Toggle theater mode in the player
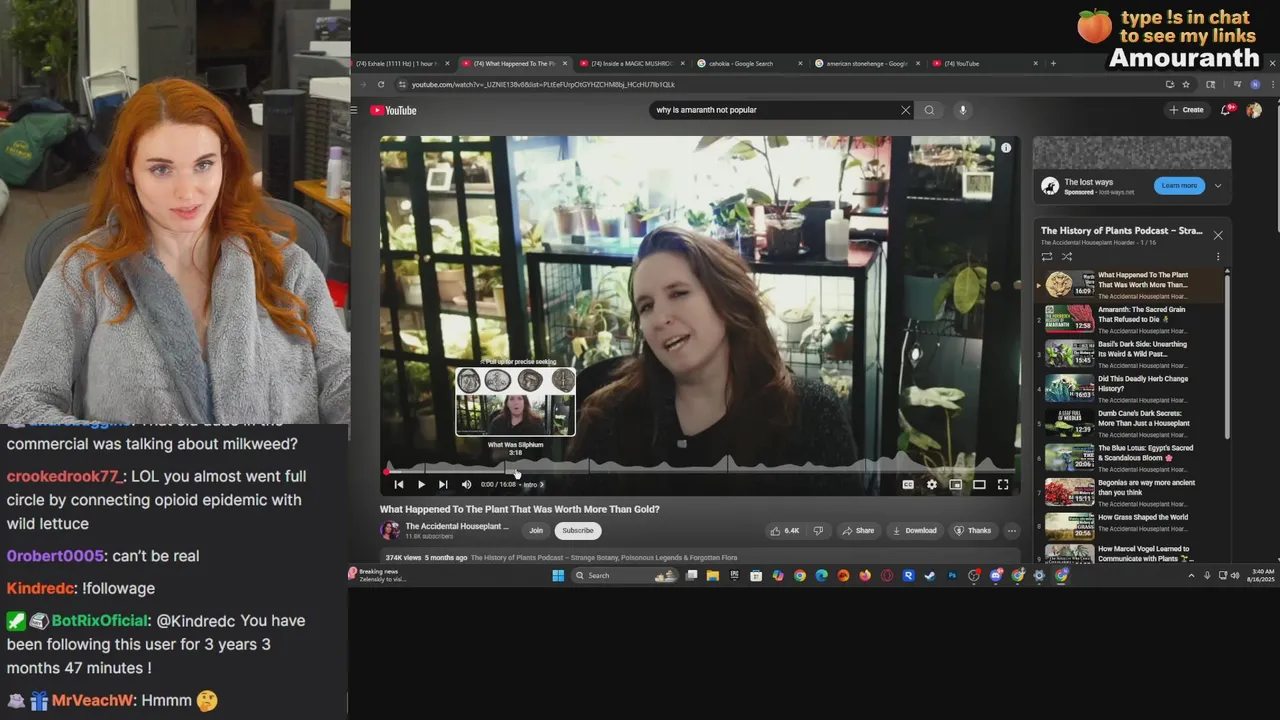 point(979,484)
